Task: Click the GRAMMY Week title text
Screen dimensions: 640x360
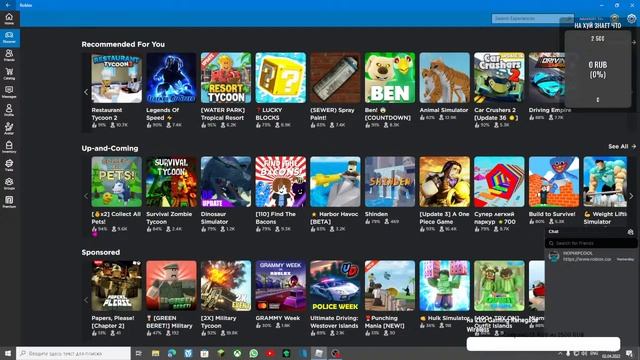Action: 278,318
